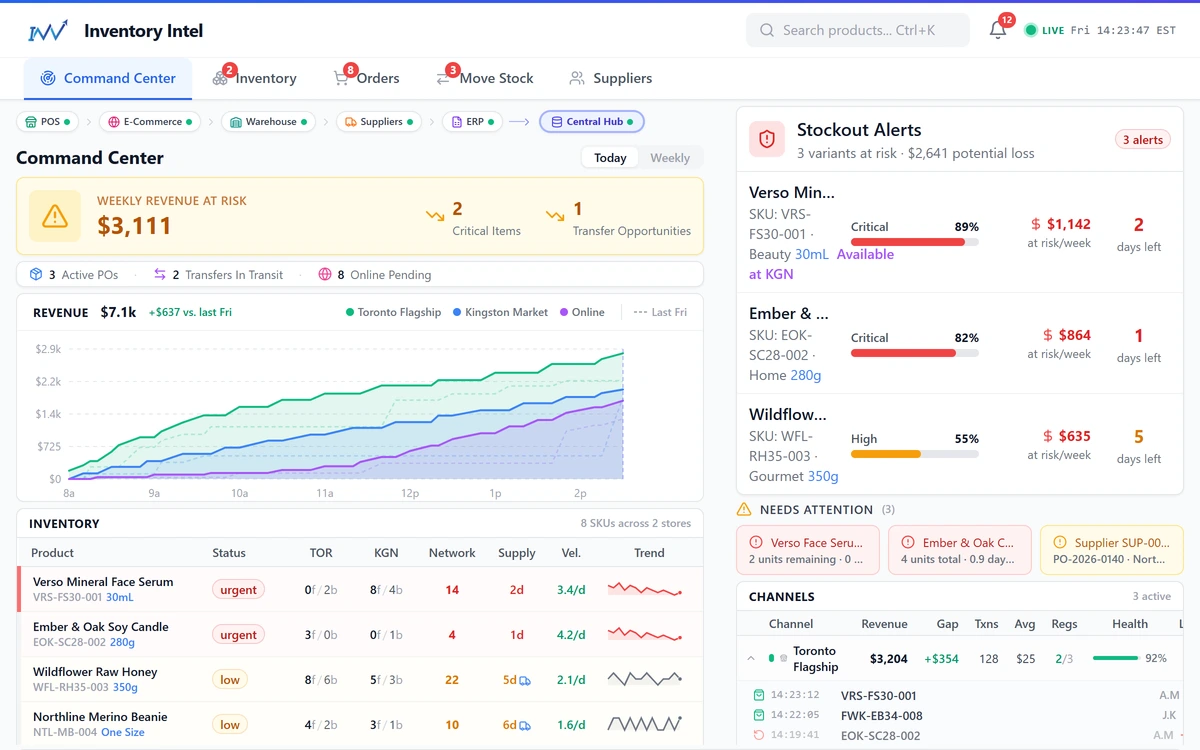The width and height of the screenshot is (1200, 750).
Task: Click the Transfers In Transit arrows icon
Action: pos(160,274)
